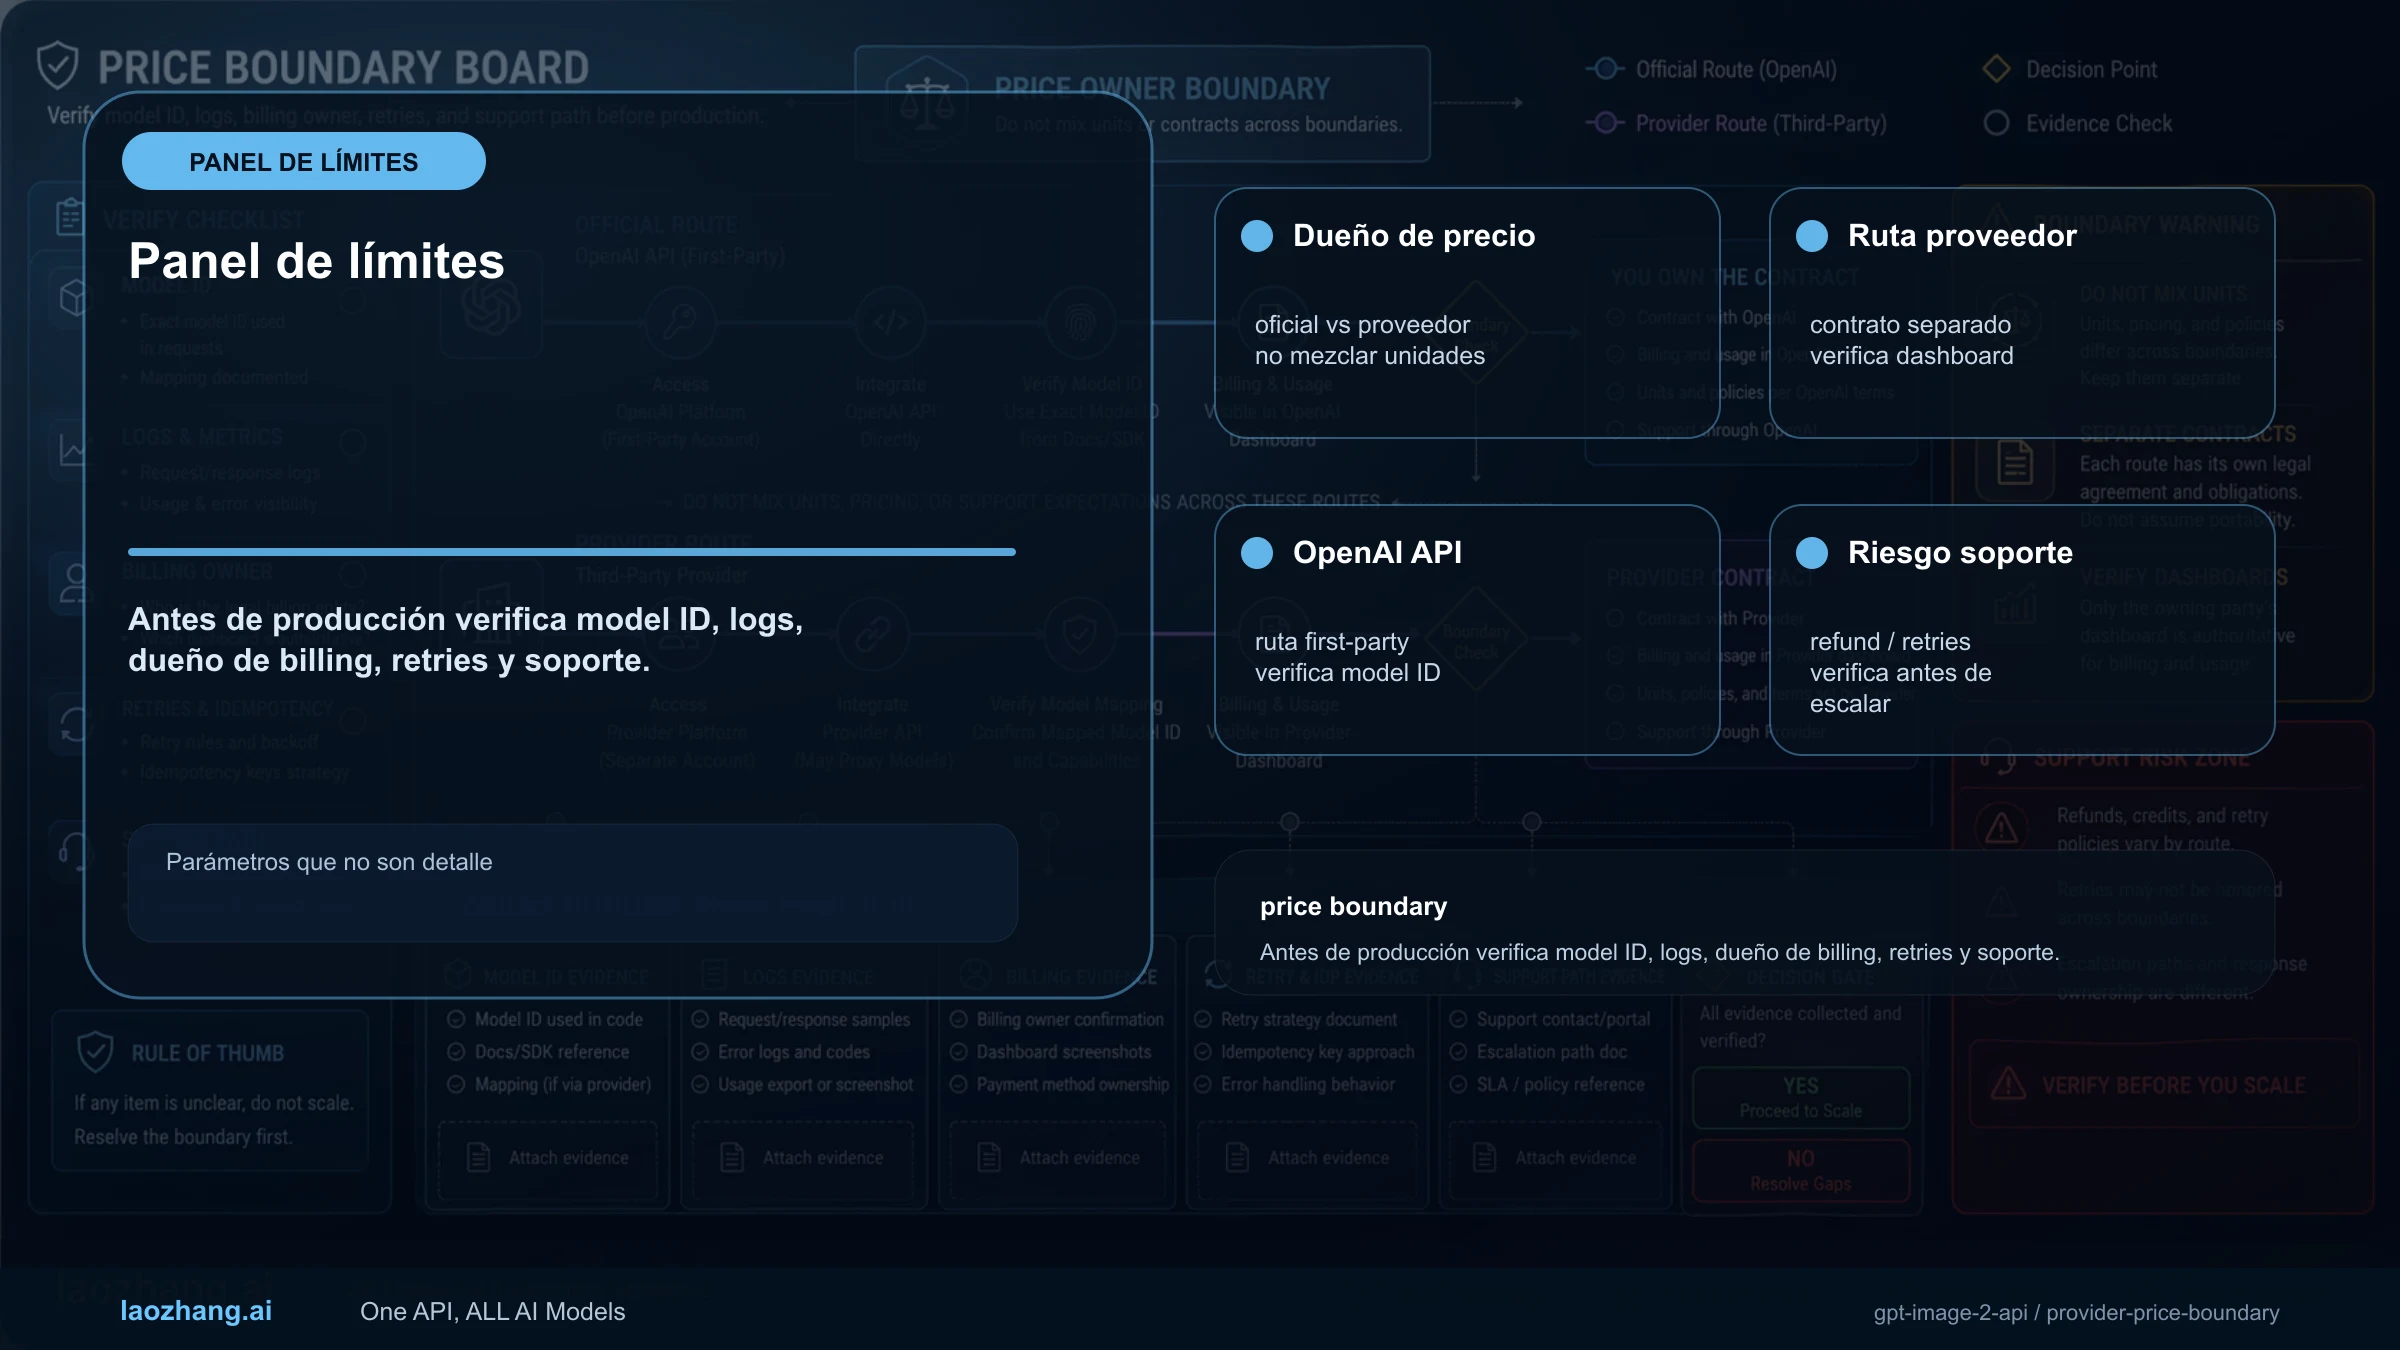Viewport: 2400px width, 1350px height.
Task: Click the Parámetros que no son detalle box
Action: point(573,882)
